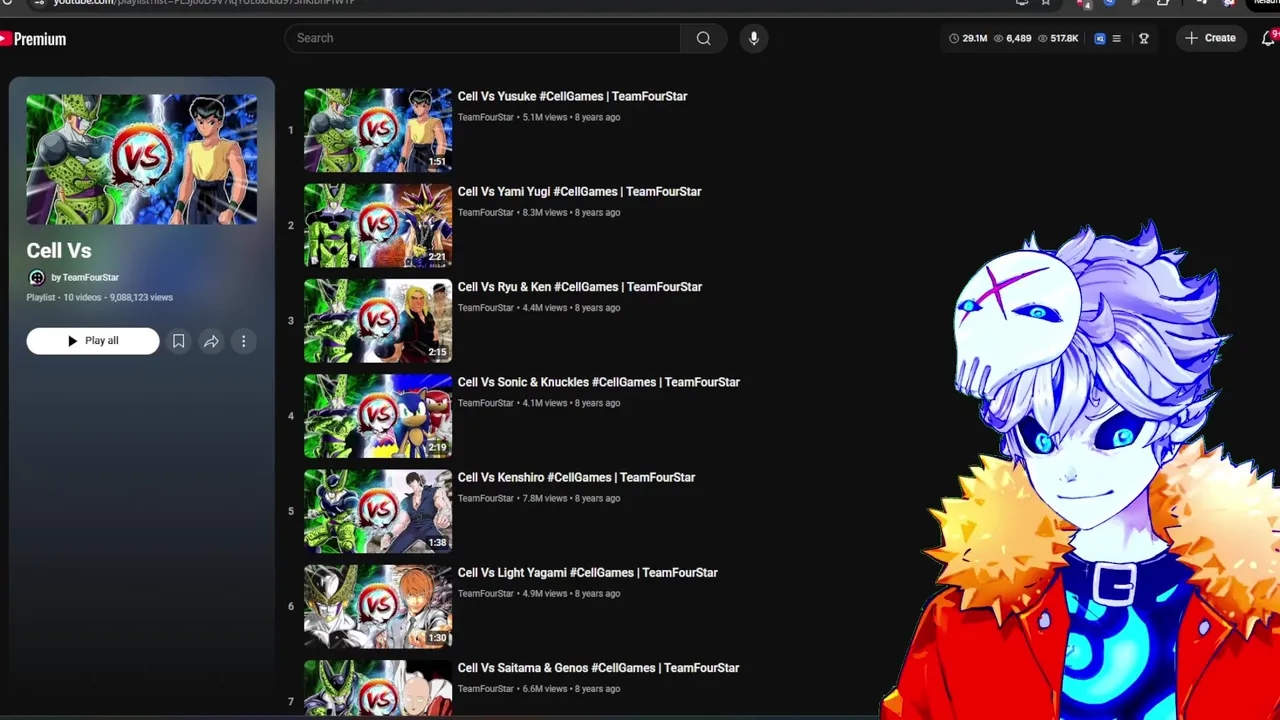Click '7.8M views • 8 years ago' text
Screen dimensions: 1280x720
point(571,498)
